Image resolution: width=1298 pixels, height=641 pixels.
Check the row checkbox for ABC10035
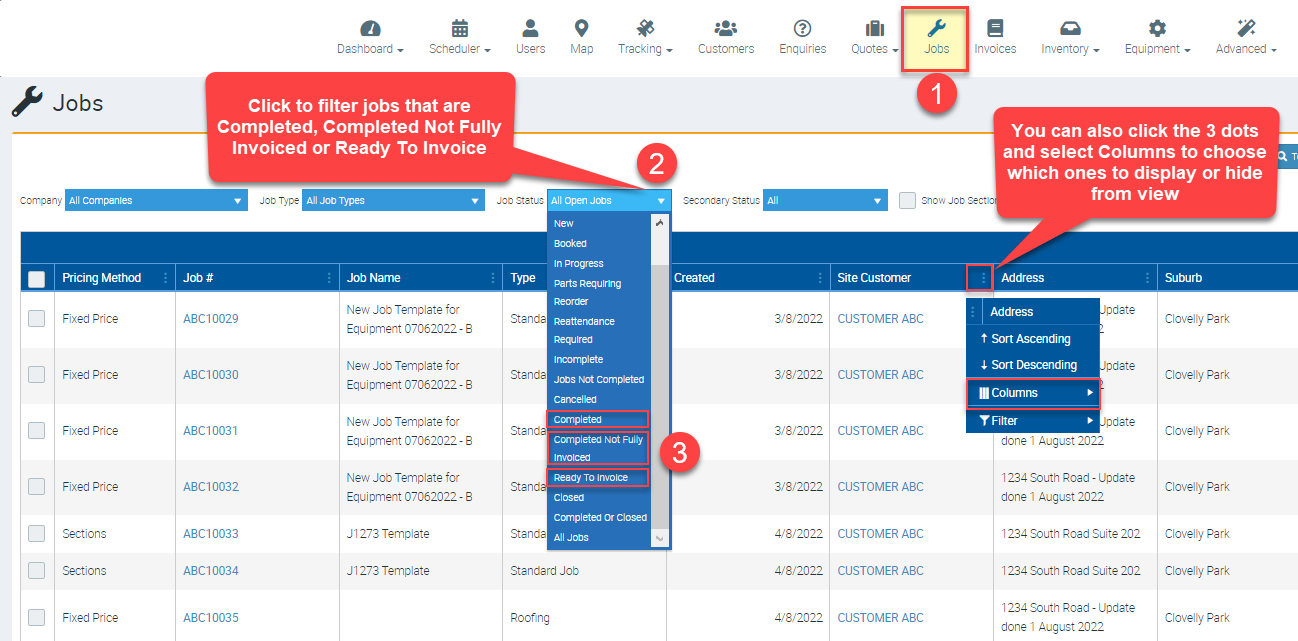[36, 617]
